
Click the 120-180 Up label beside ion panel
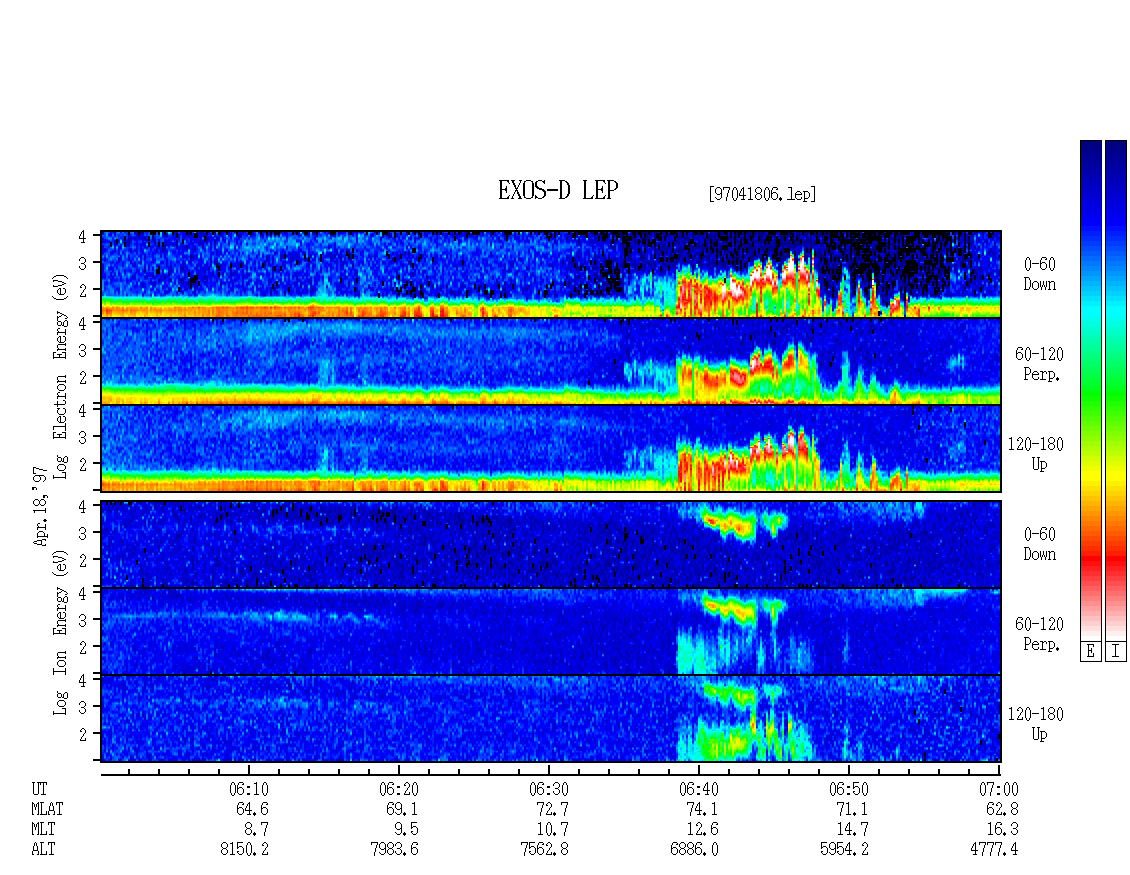pyautogui.click(x=1036, y=724)
